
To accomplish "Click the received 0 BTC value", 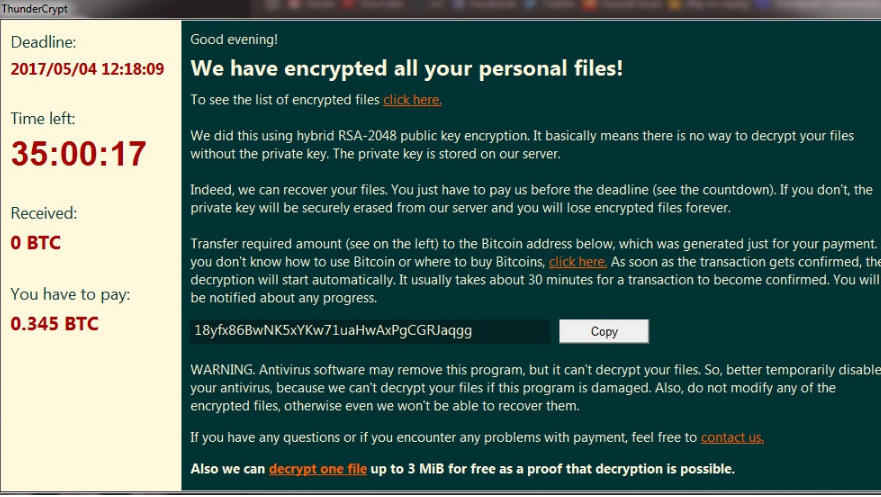I will tap(36, 243).
